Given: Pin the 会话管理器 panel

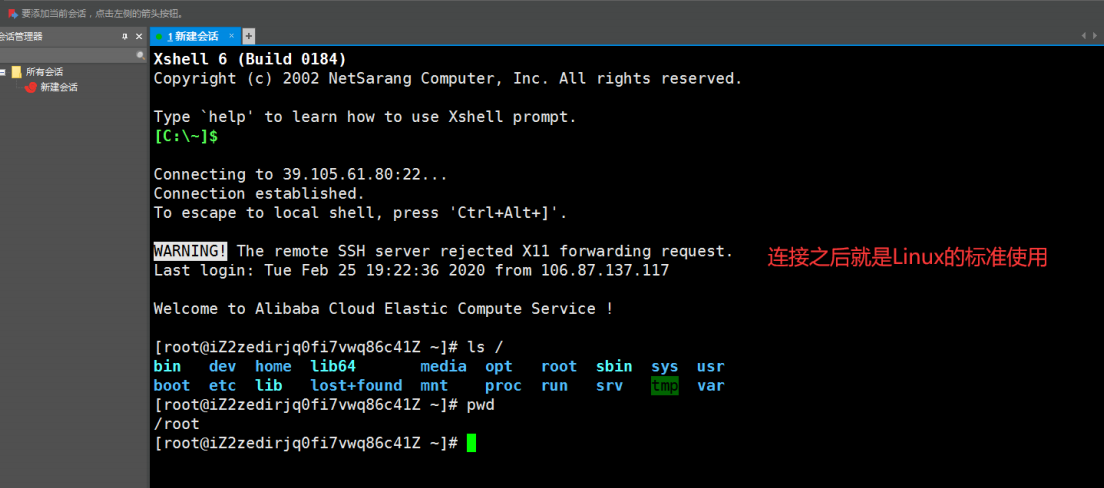Looking at the screenshot, I should [x=125, y=37].
